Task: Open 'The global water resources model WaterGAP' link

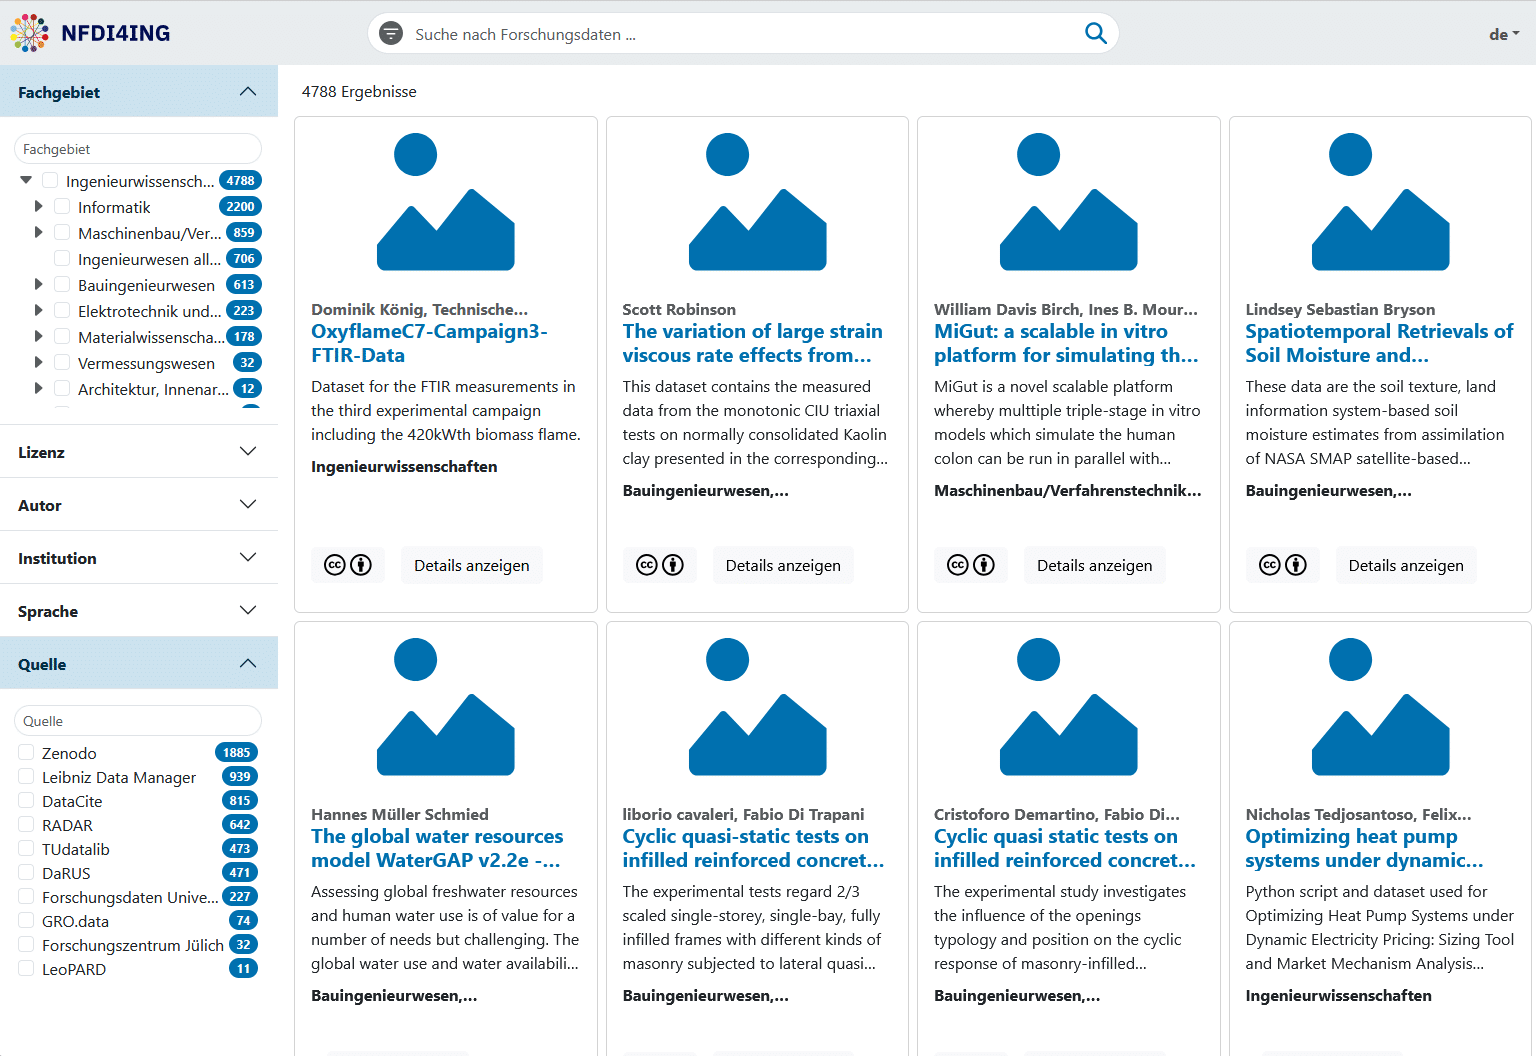Action: point(437,848)
